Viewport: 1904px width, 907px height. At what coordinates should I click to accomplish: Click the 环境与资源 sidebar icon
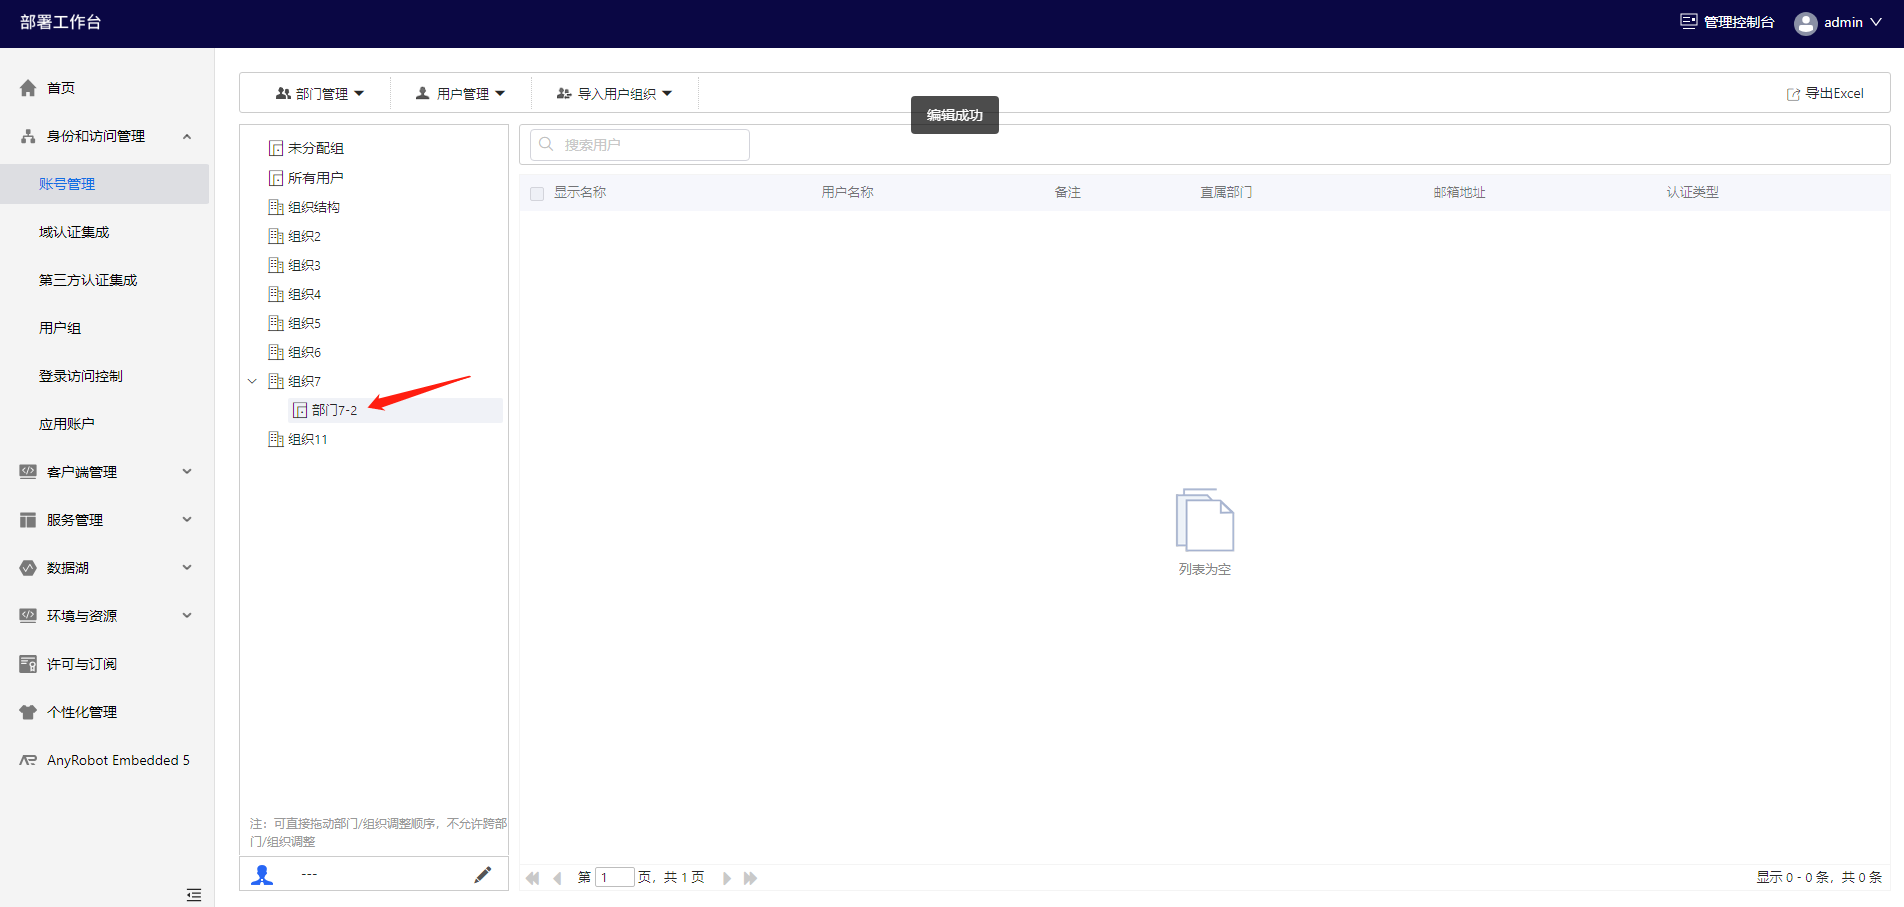coord(28,616)
